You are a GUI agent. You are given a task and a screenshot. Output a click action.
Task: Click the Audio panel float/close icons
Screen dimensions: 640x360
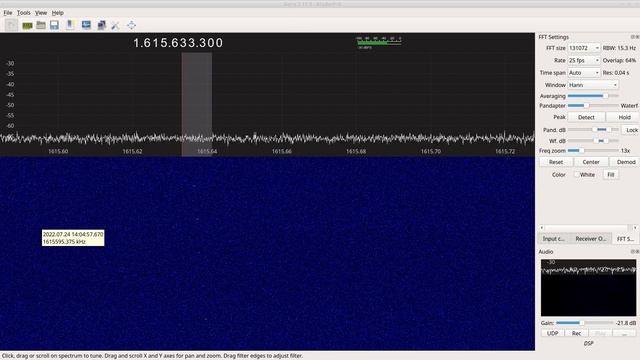[635, 251]
